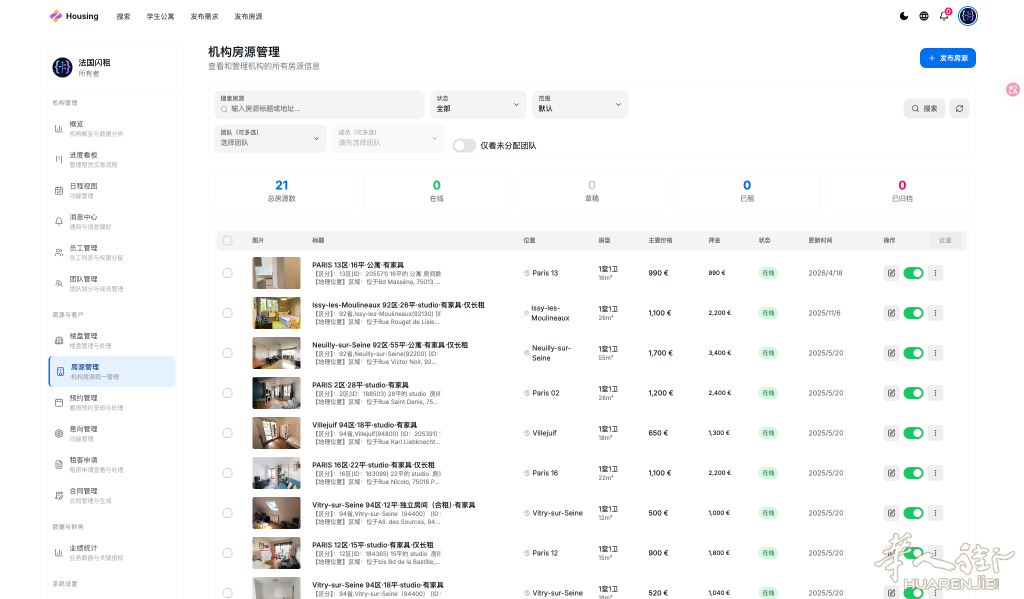Open the 范围 dropdown showing 默认
The height and width of the screenshot is (599, 1024).
pyautogui.click(x=580, y=105)
